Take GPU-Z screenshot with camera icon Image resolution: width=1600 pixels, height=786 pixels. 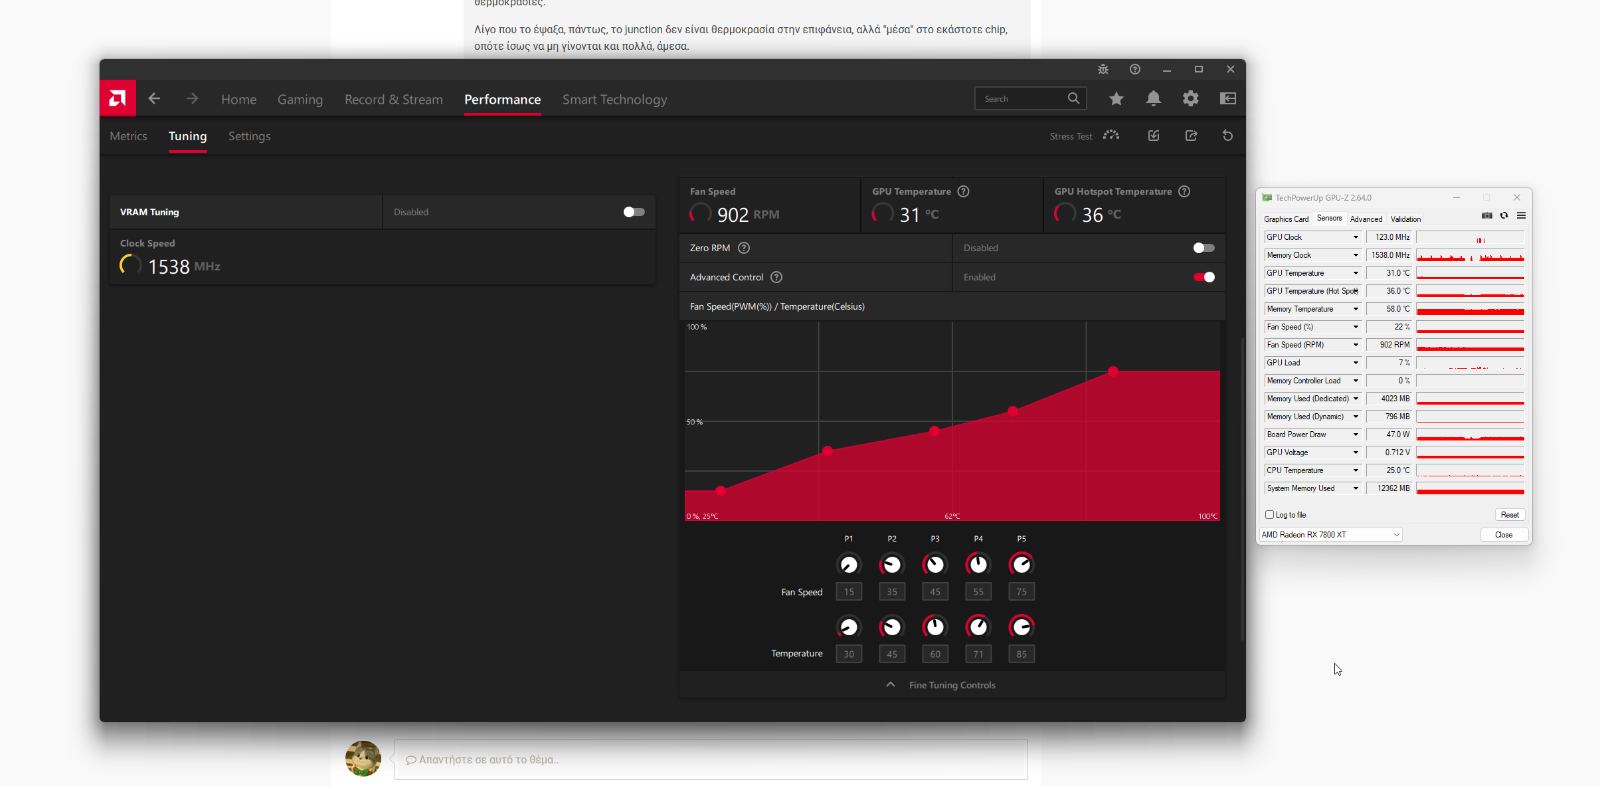click(1487, 216)
